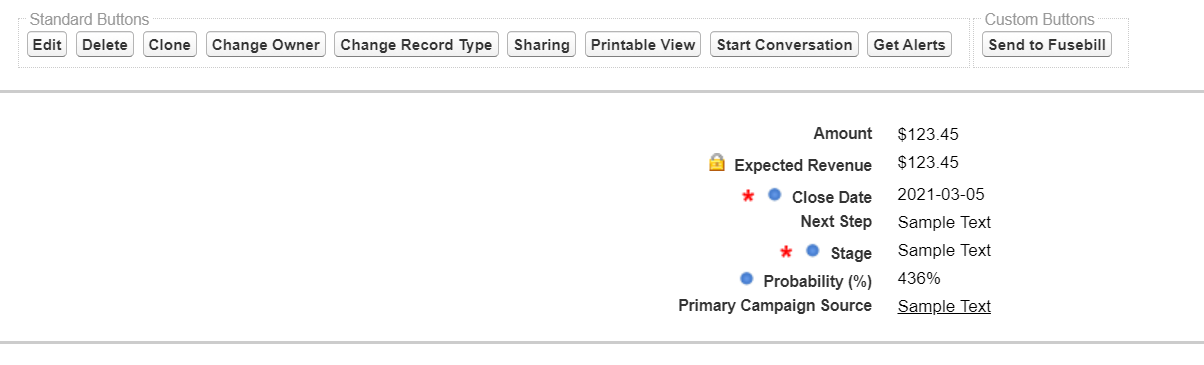
Task: Open the Sharing settings button
Action: (542, 45)
